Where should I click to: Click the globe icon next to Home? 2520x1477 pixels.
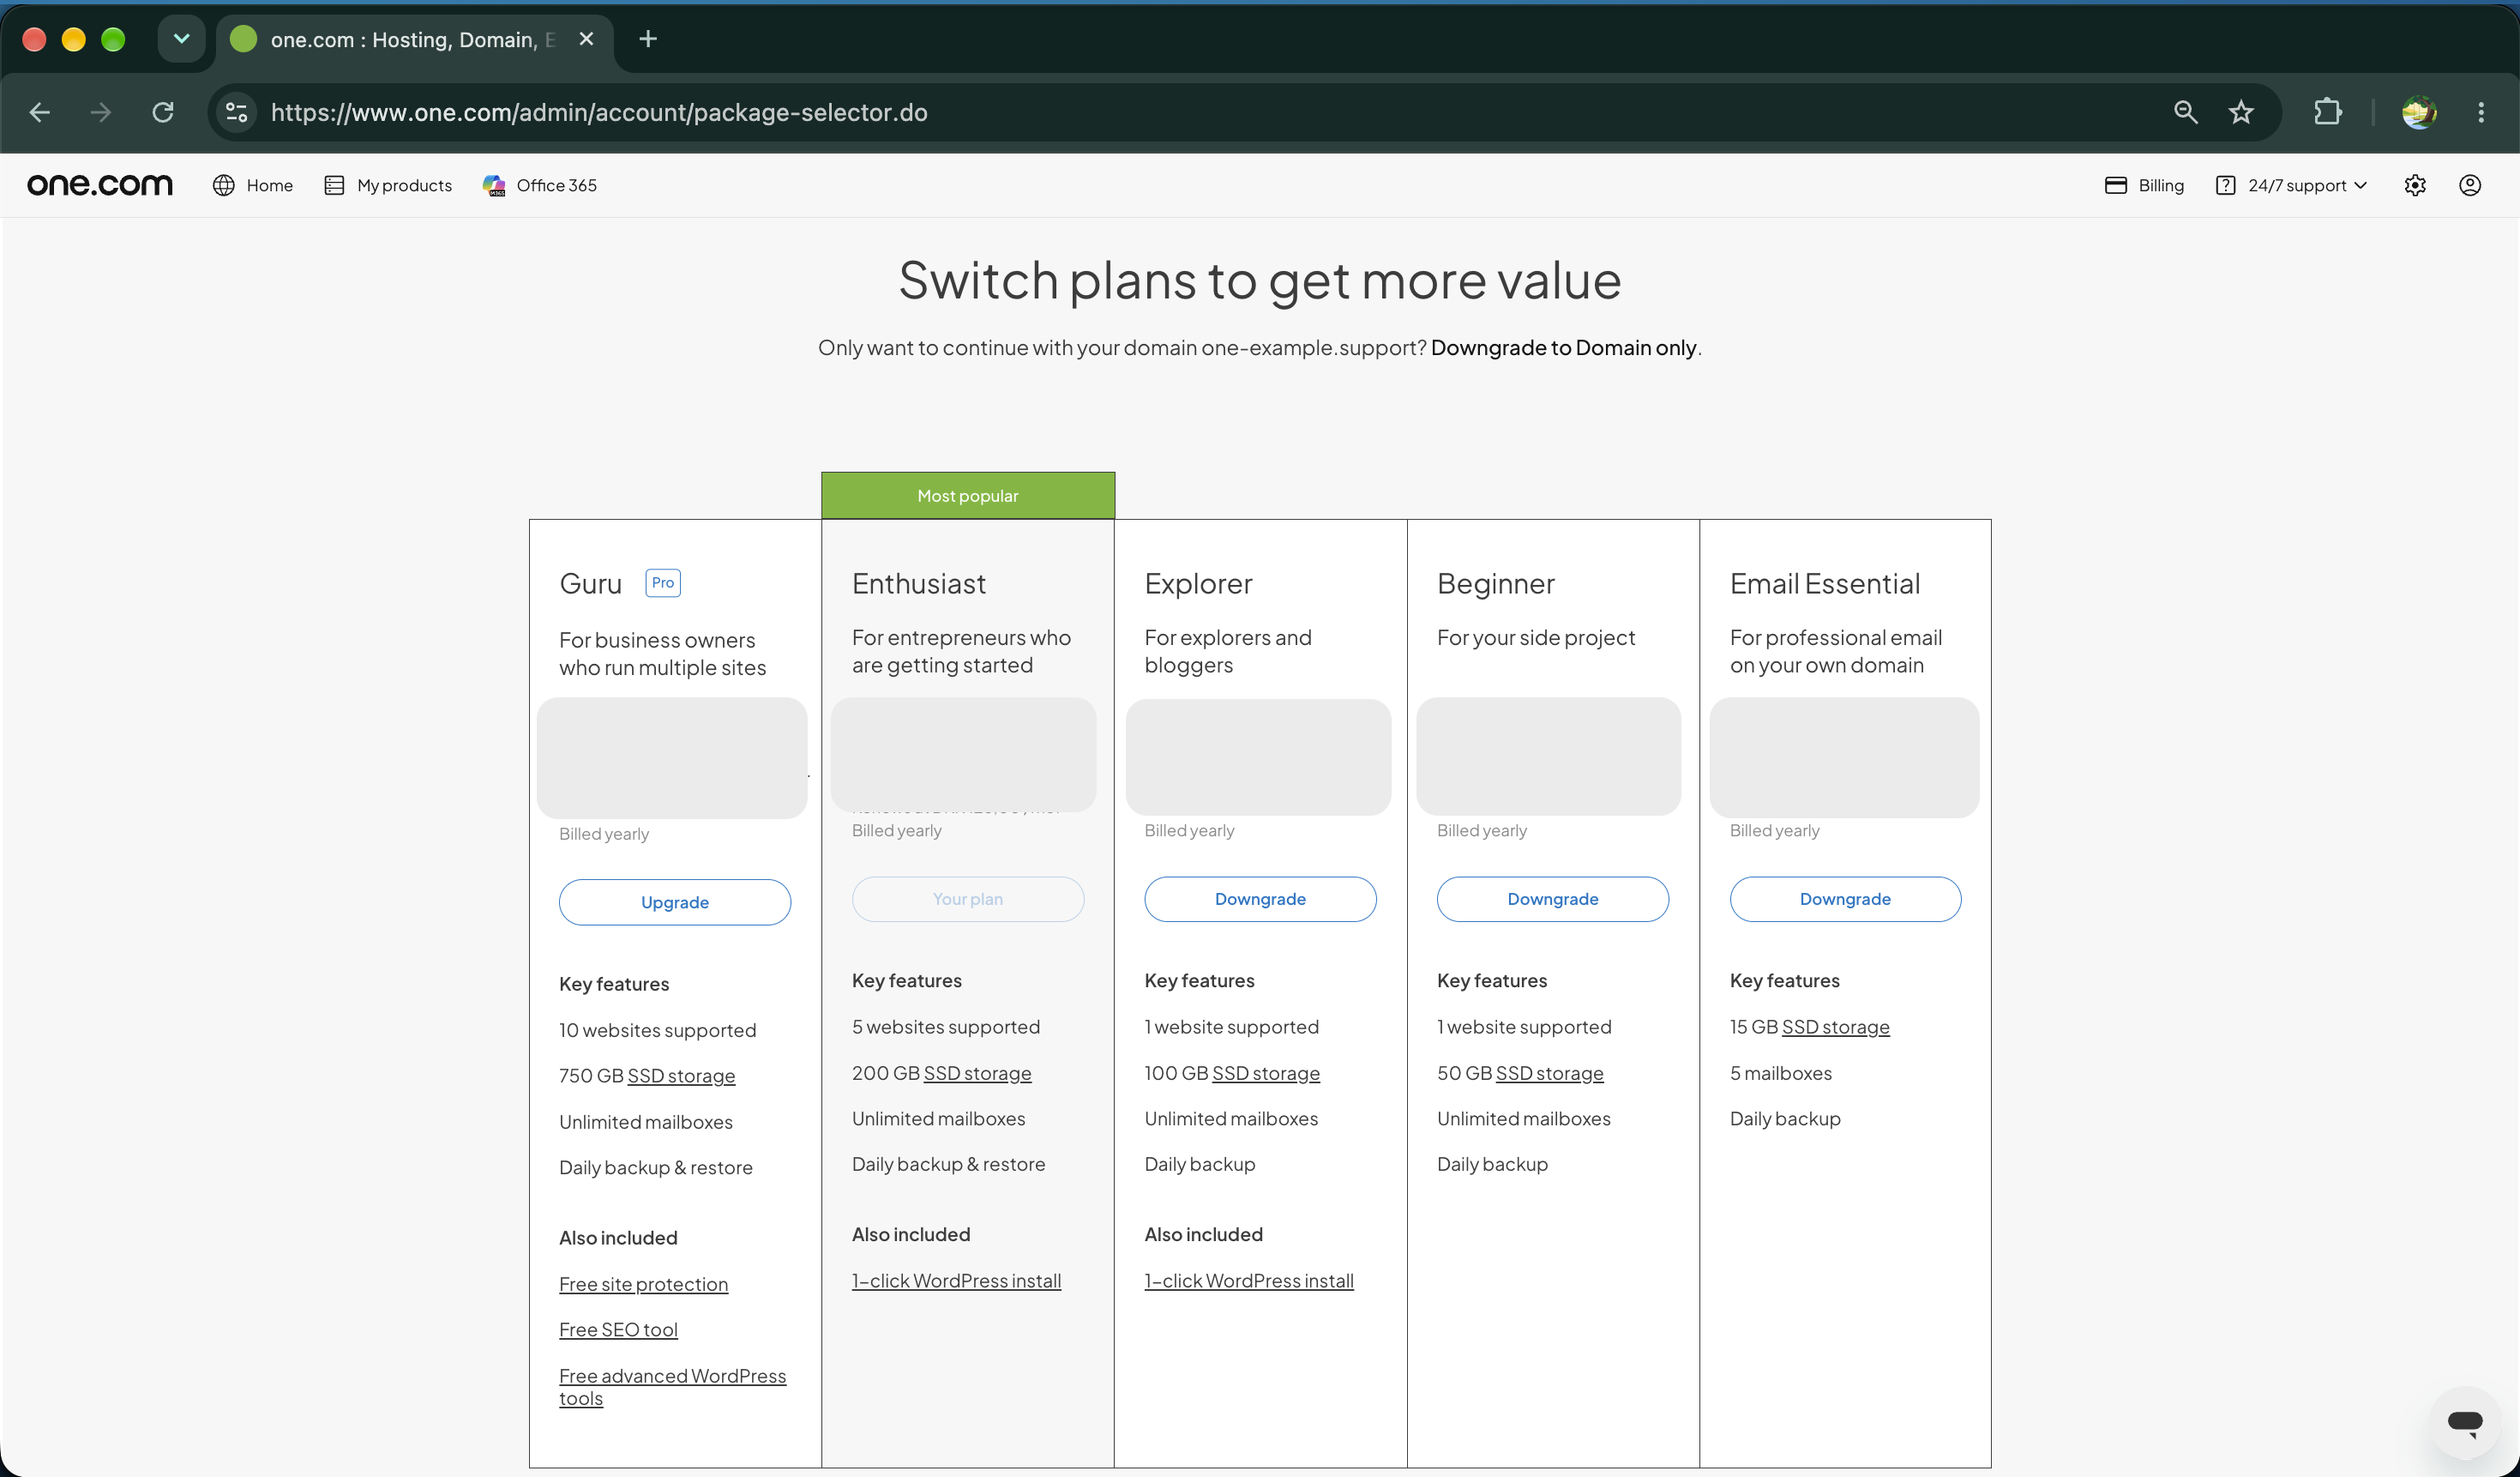[224, 185]
